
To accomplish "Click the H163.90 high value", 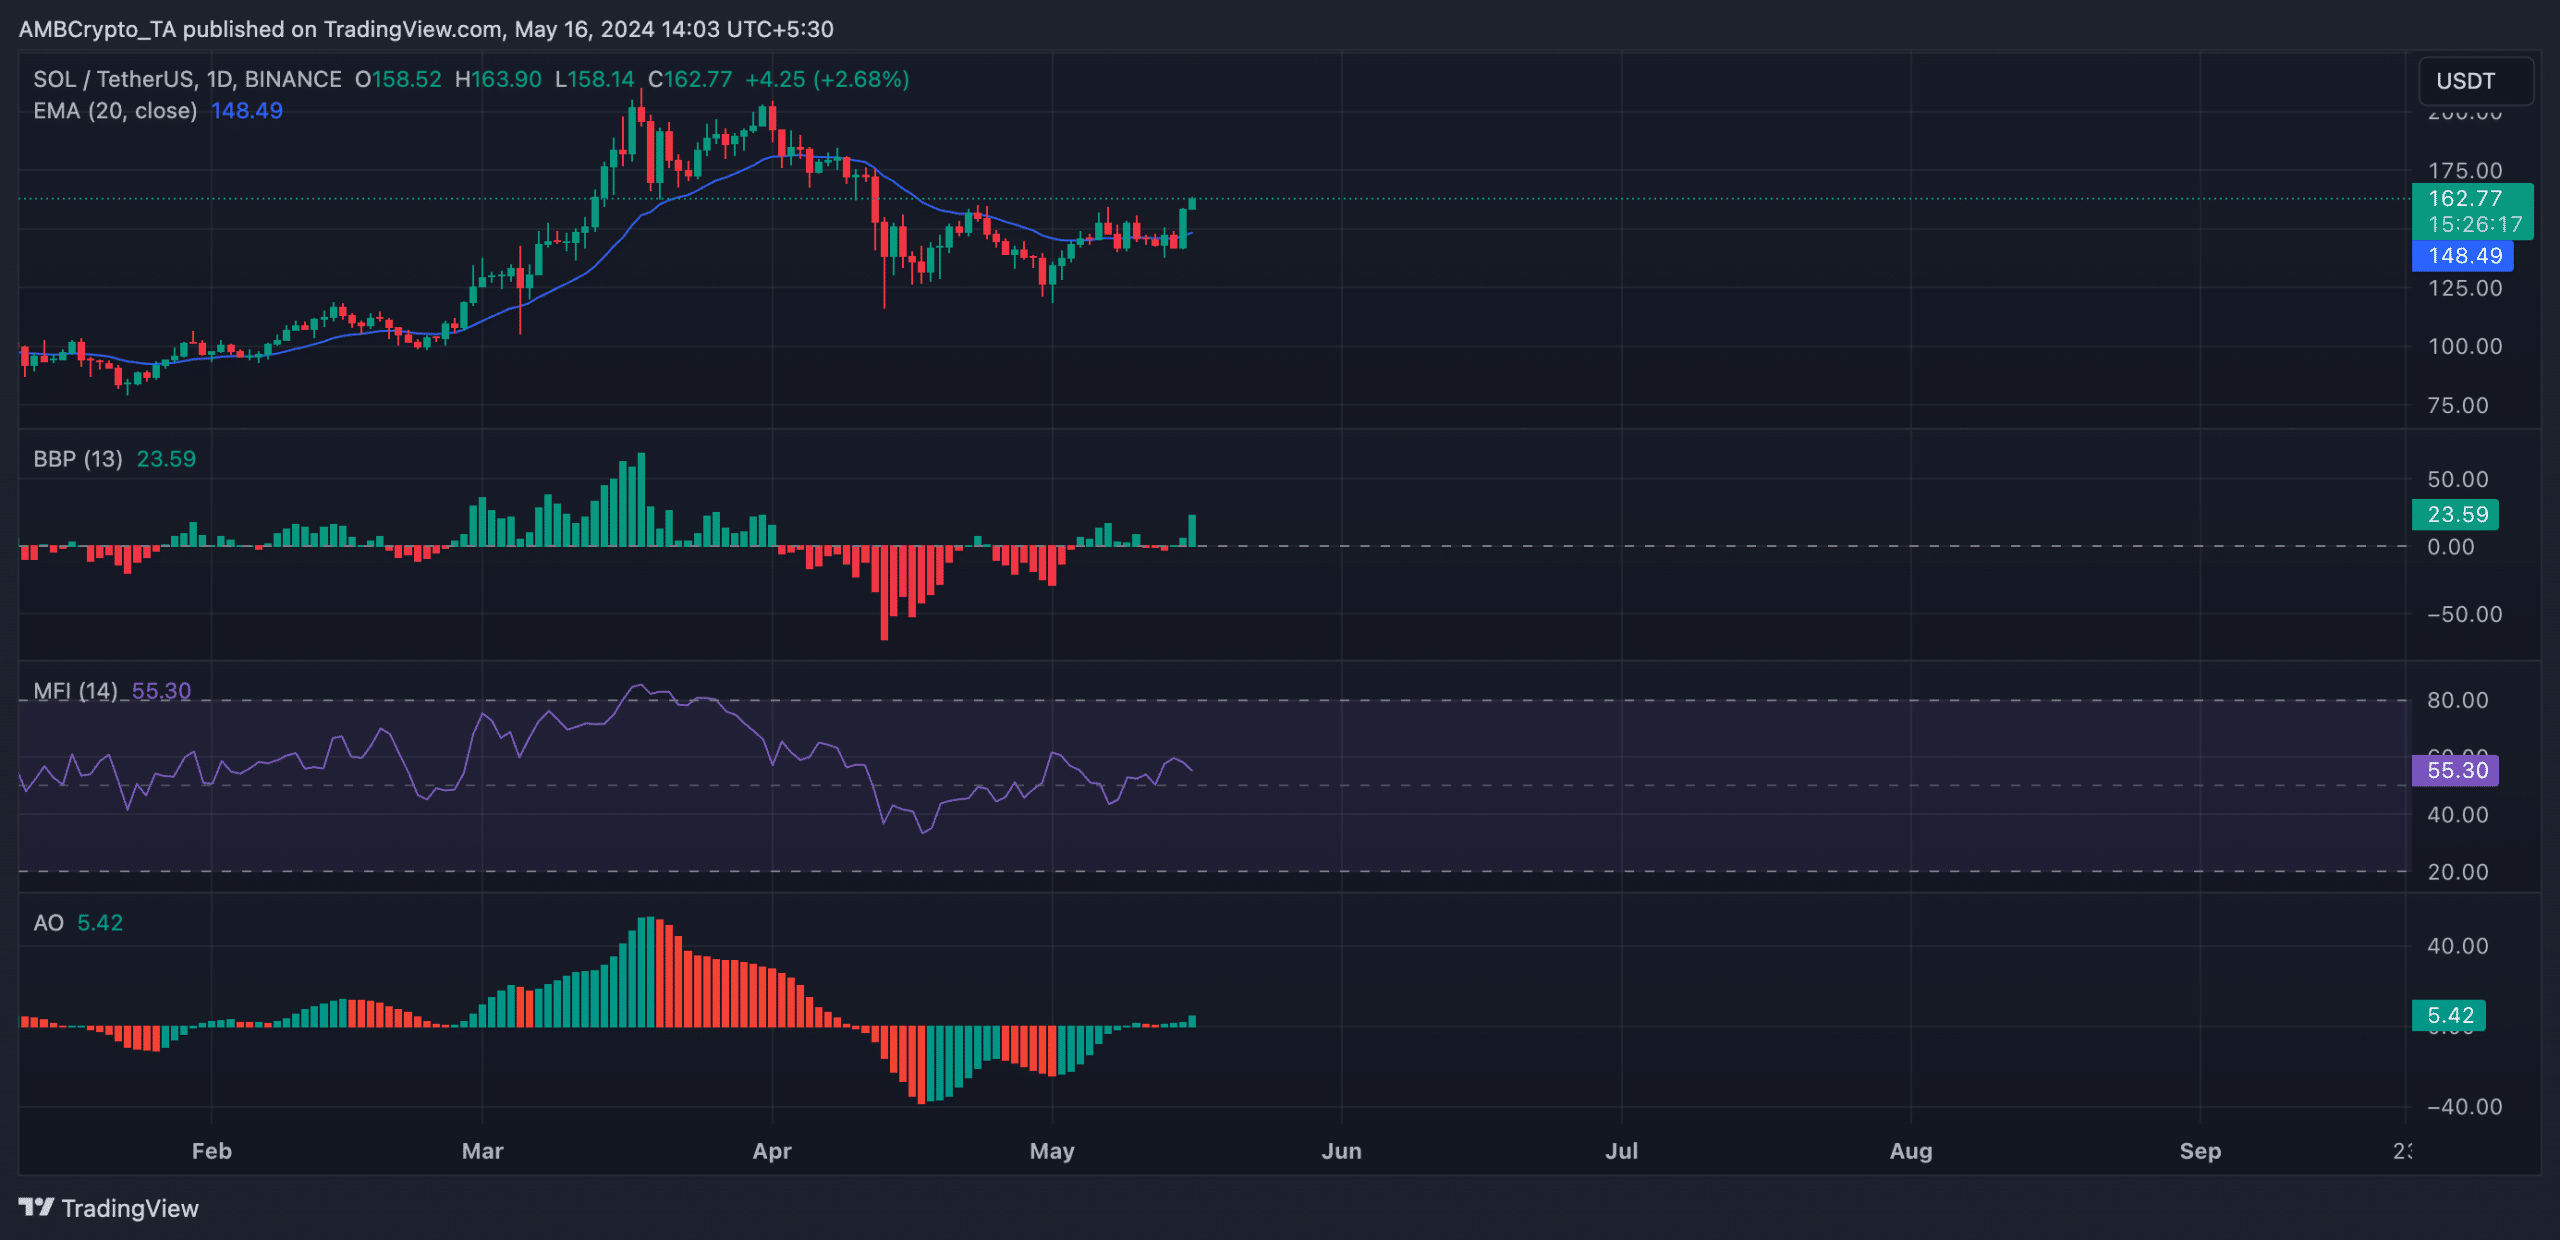I will click(498, 79).
